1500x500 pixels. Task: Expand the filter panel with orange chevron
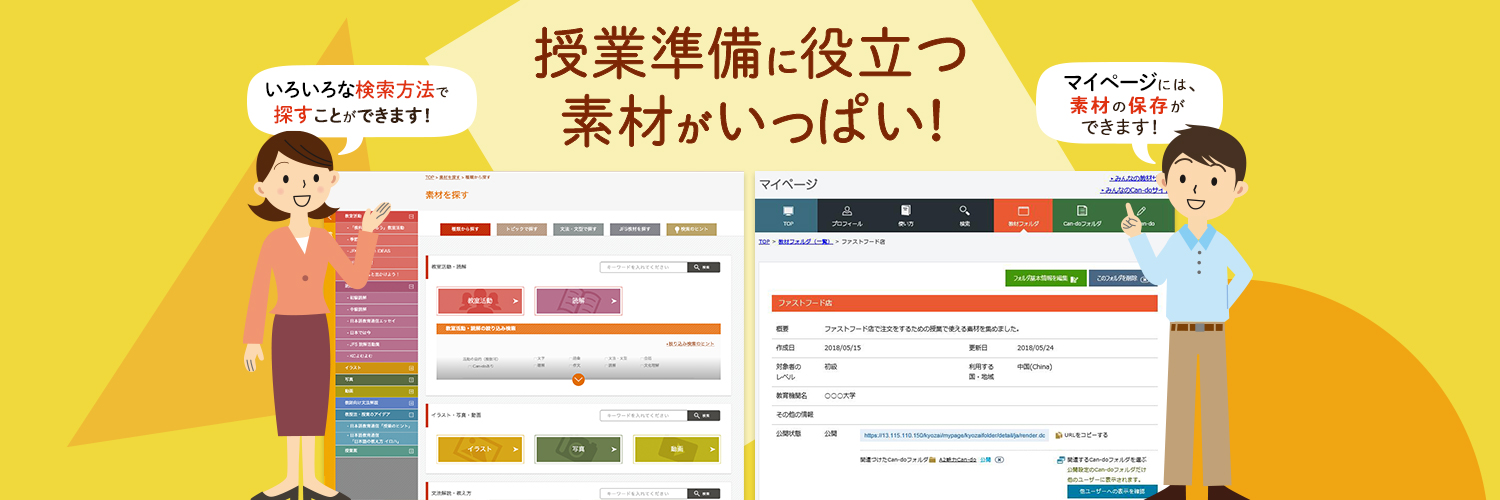[578, 379]
